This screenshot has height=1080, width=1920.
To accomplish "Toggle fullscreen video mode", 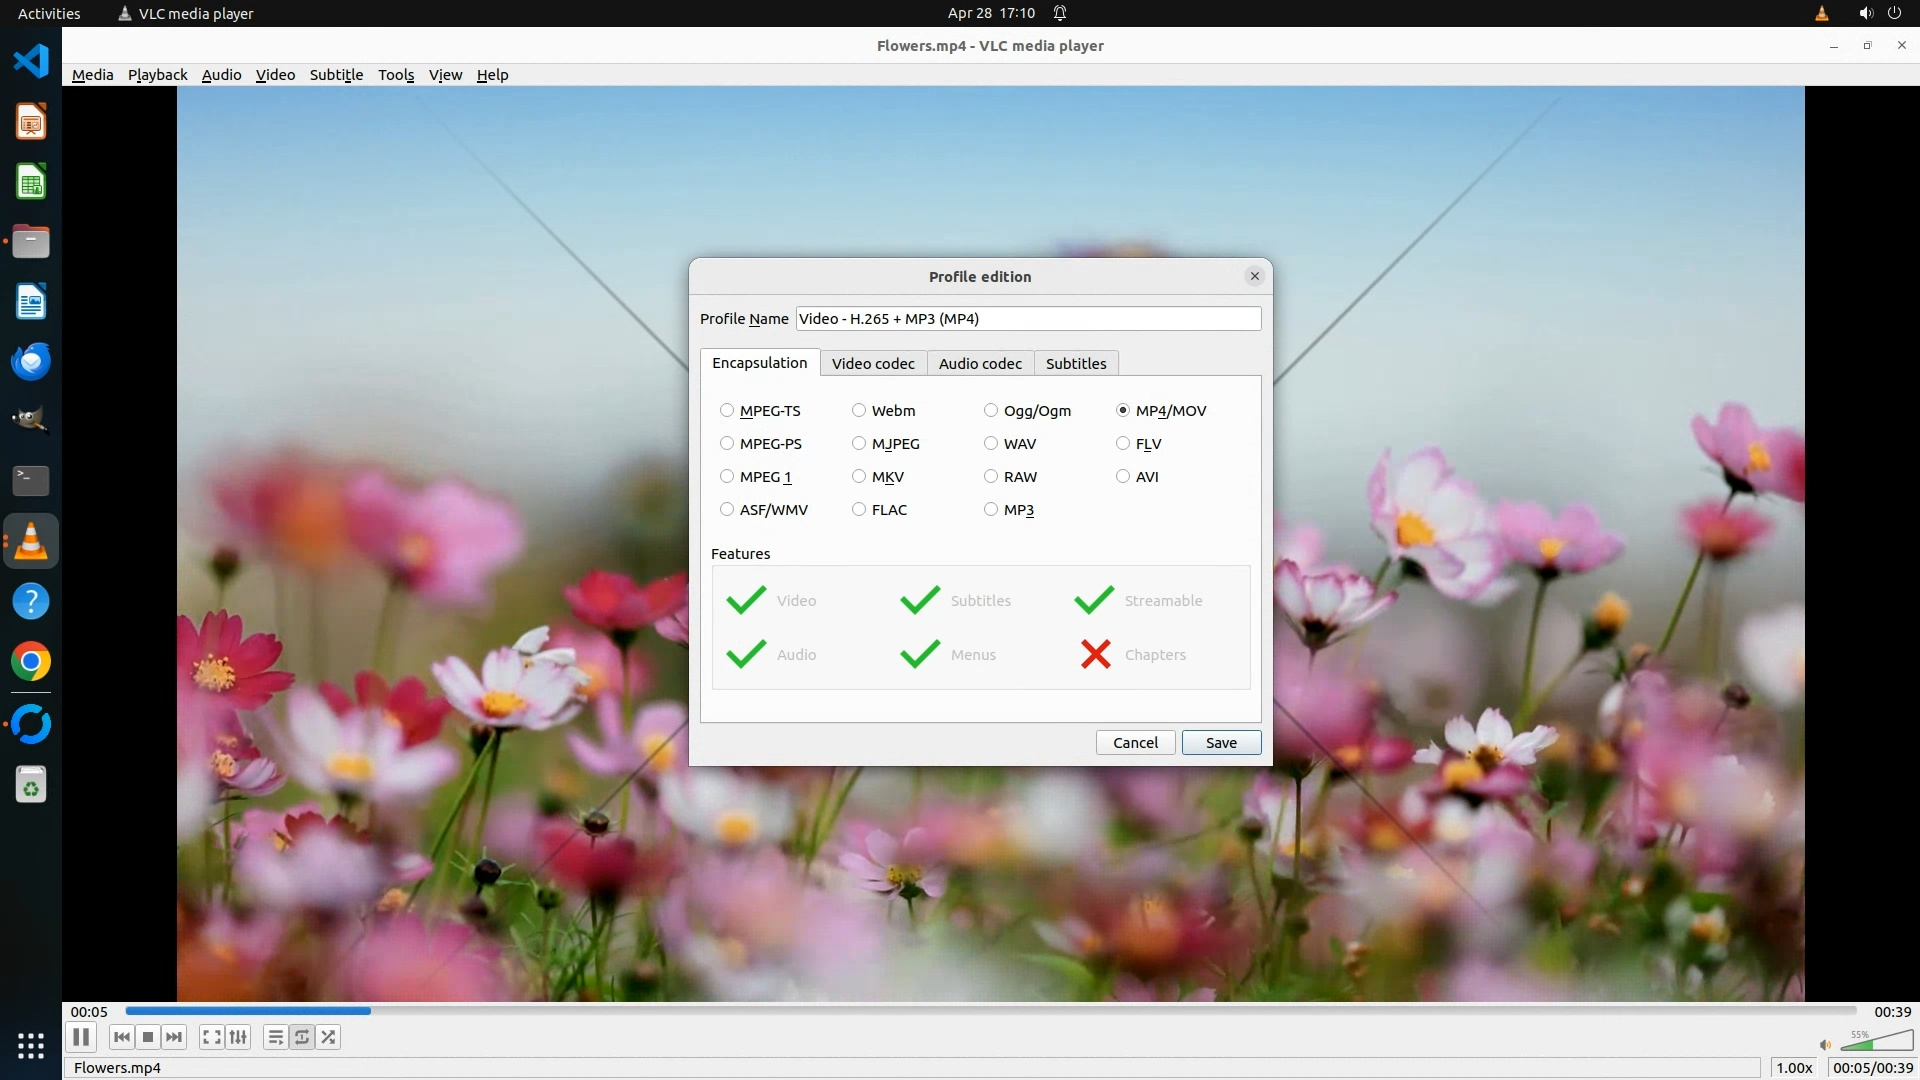I will 211,1037.
